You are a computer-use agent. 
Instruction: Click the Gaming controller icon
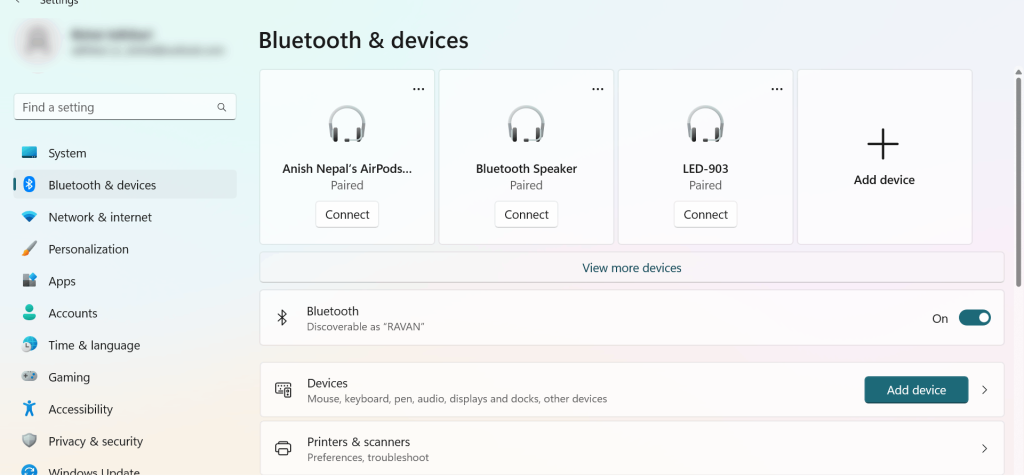click(x=29, y=377)
